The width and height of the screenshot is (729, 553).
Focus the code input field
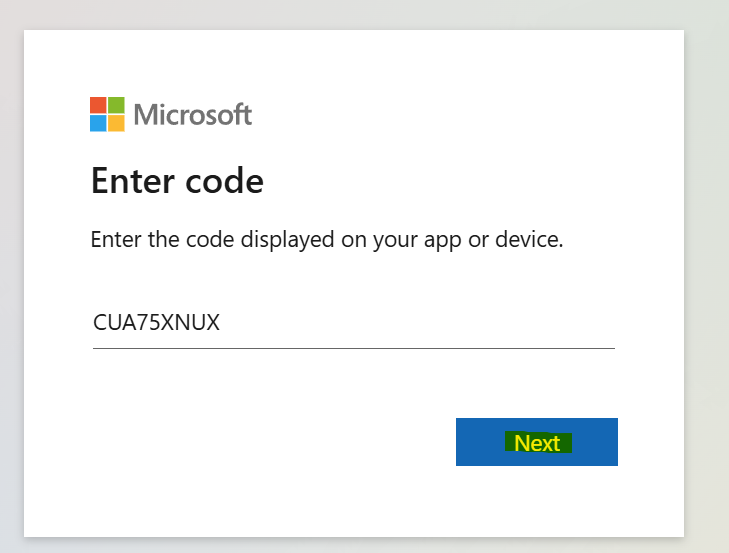pos(354,323)
